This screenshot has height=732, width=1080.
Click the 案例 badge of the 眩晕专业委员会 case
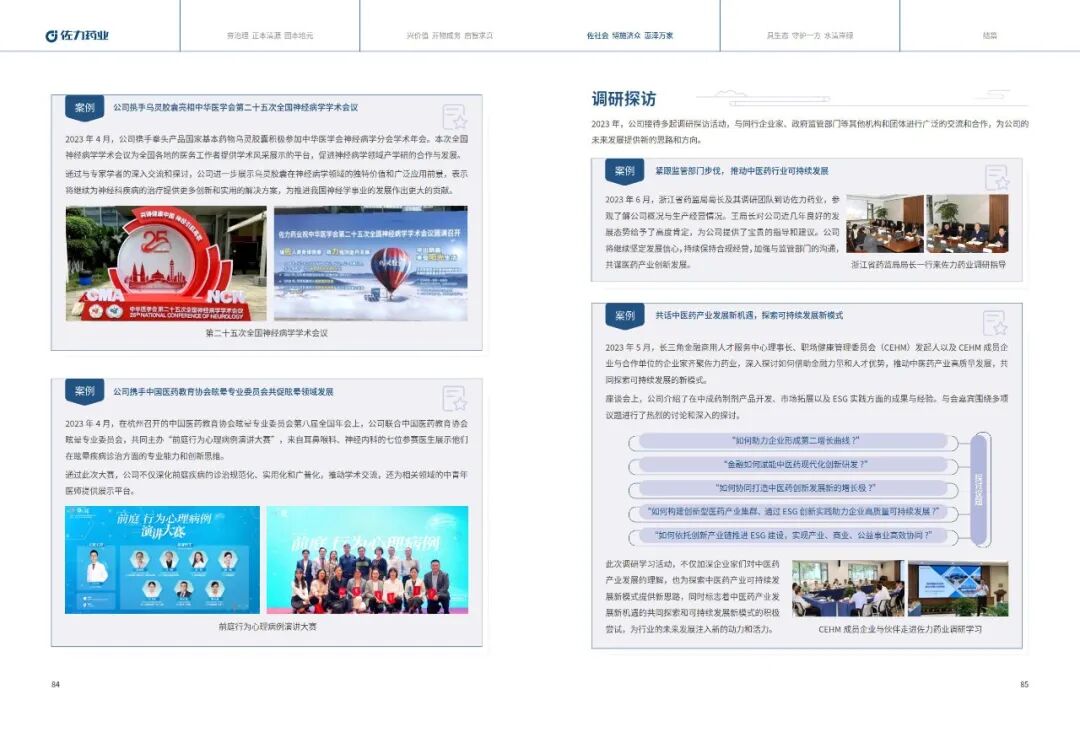pos(85,391)
